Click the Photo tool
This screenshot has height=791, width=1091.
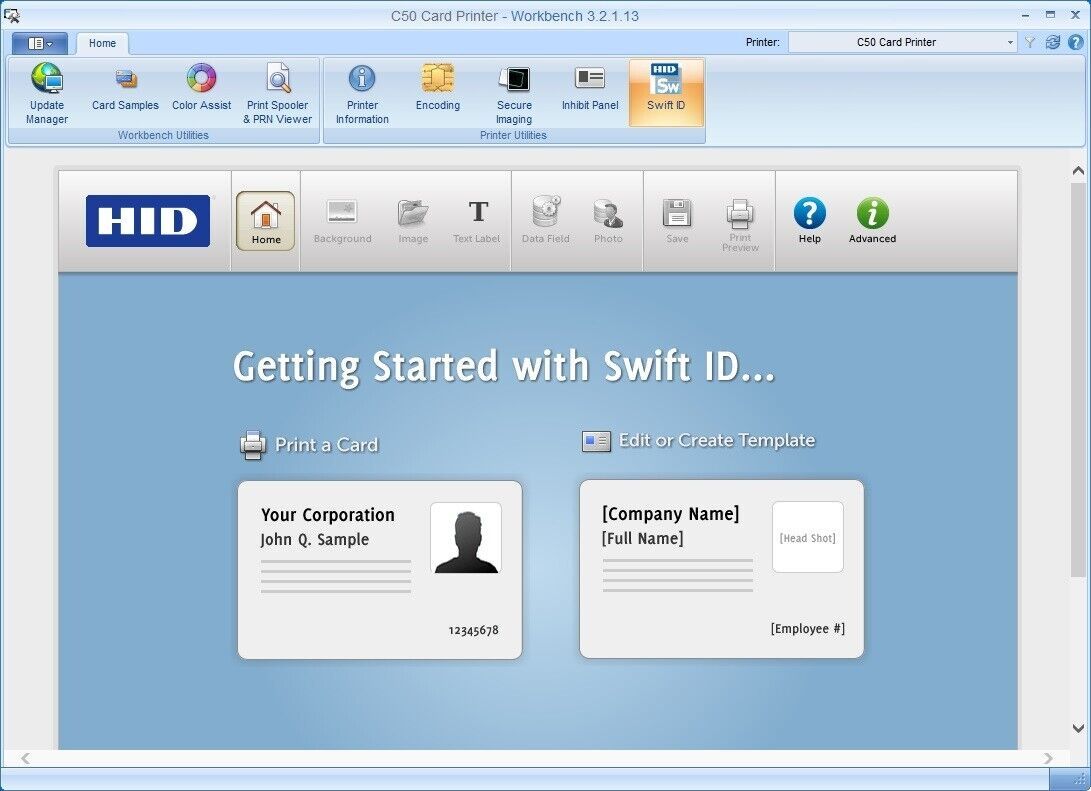608,221
